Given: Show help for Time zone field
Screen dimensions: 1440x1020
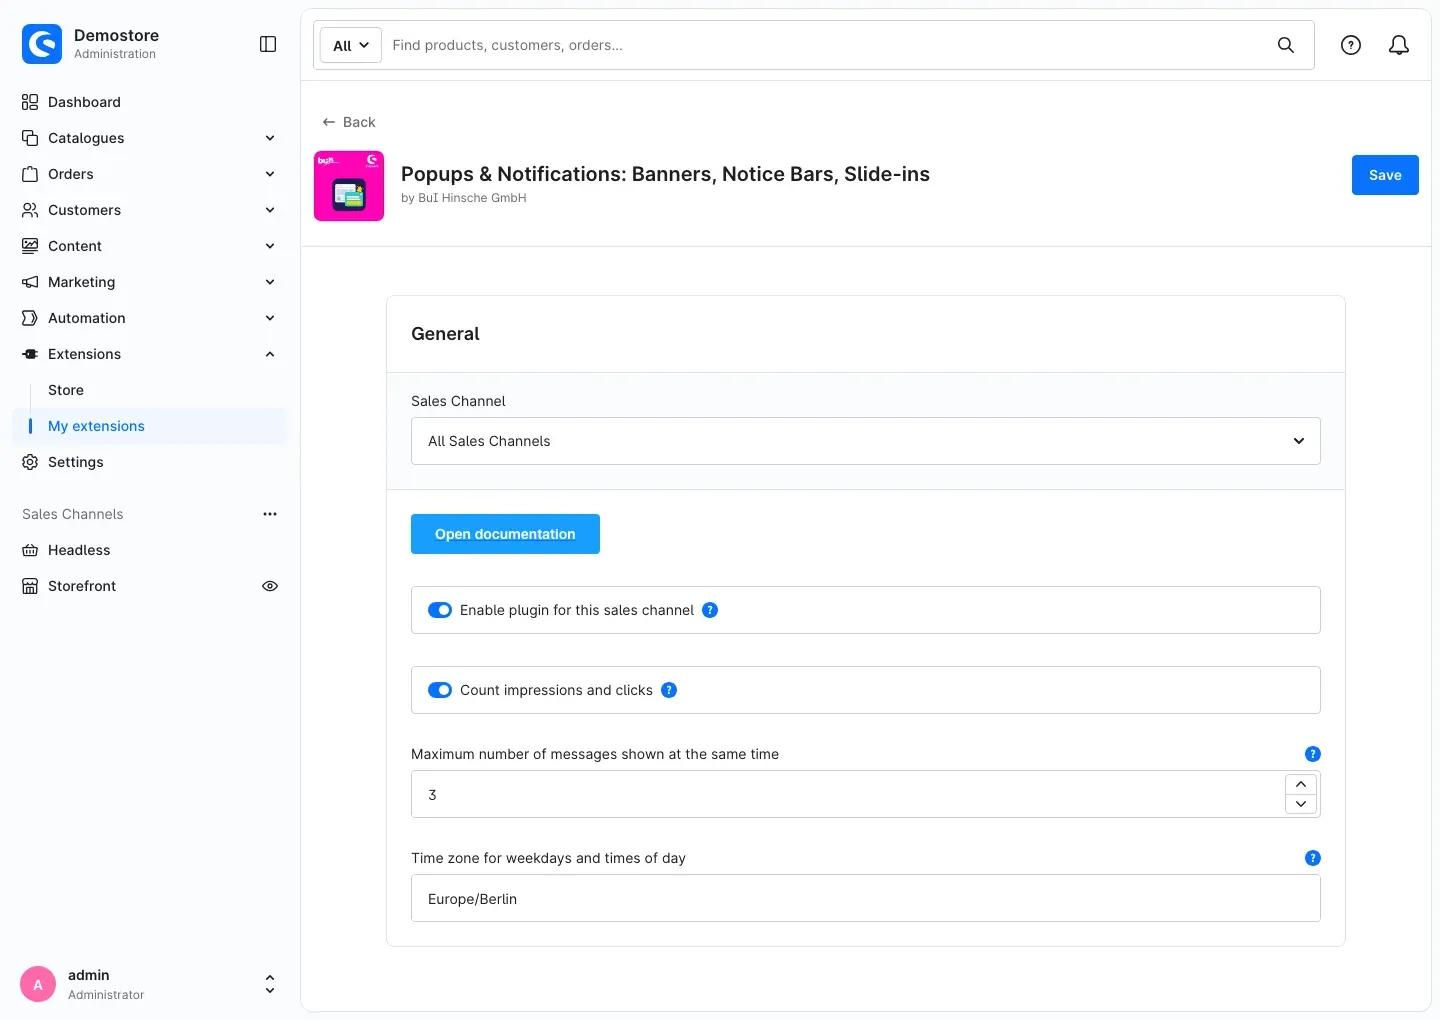Looking at the screenshot, I should pos(1313,858).
